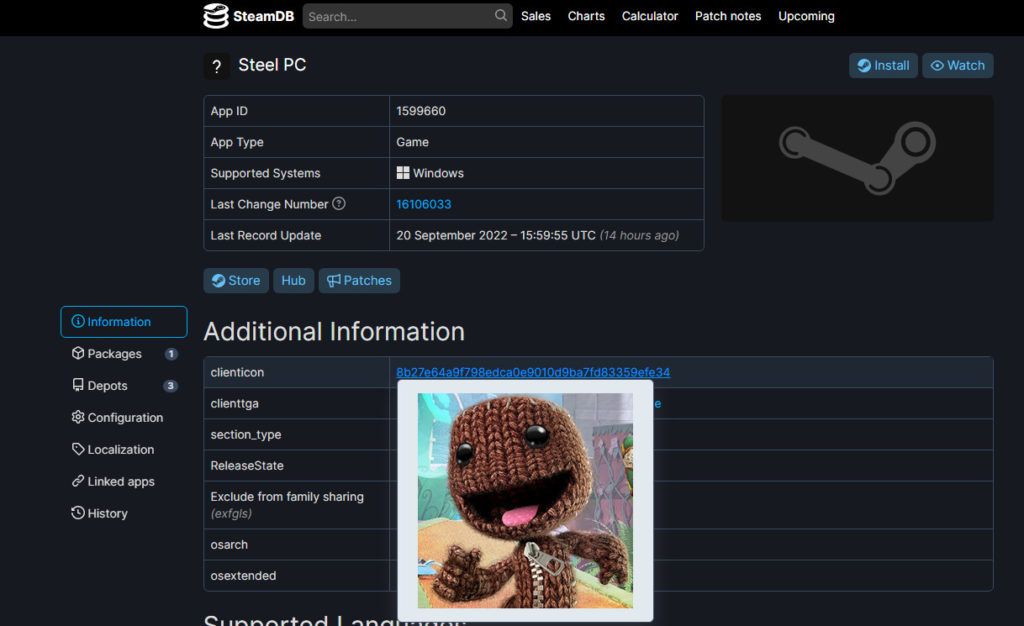1024x626 pixels.
Task: Select the Depots sidebar tab
Action: [123, 386]
